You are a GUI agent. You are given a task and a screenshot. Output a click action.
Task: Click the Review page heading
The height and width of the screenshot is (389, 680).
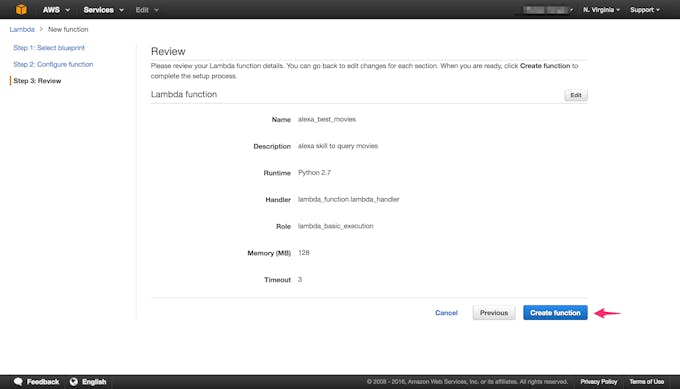pyautogui.click(x=168, y=51)
